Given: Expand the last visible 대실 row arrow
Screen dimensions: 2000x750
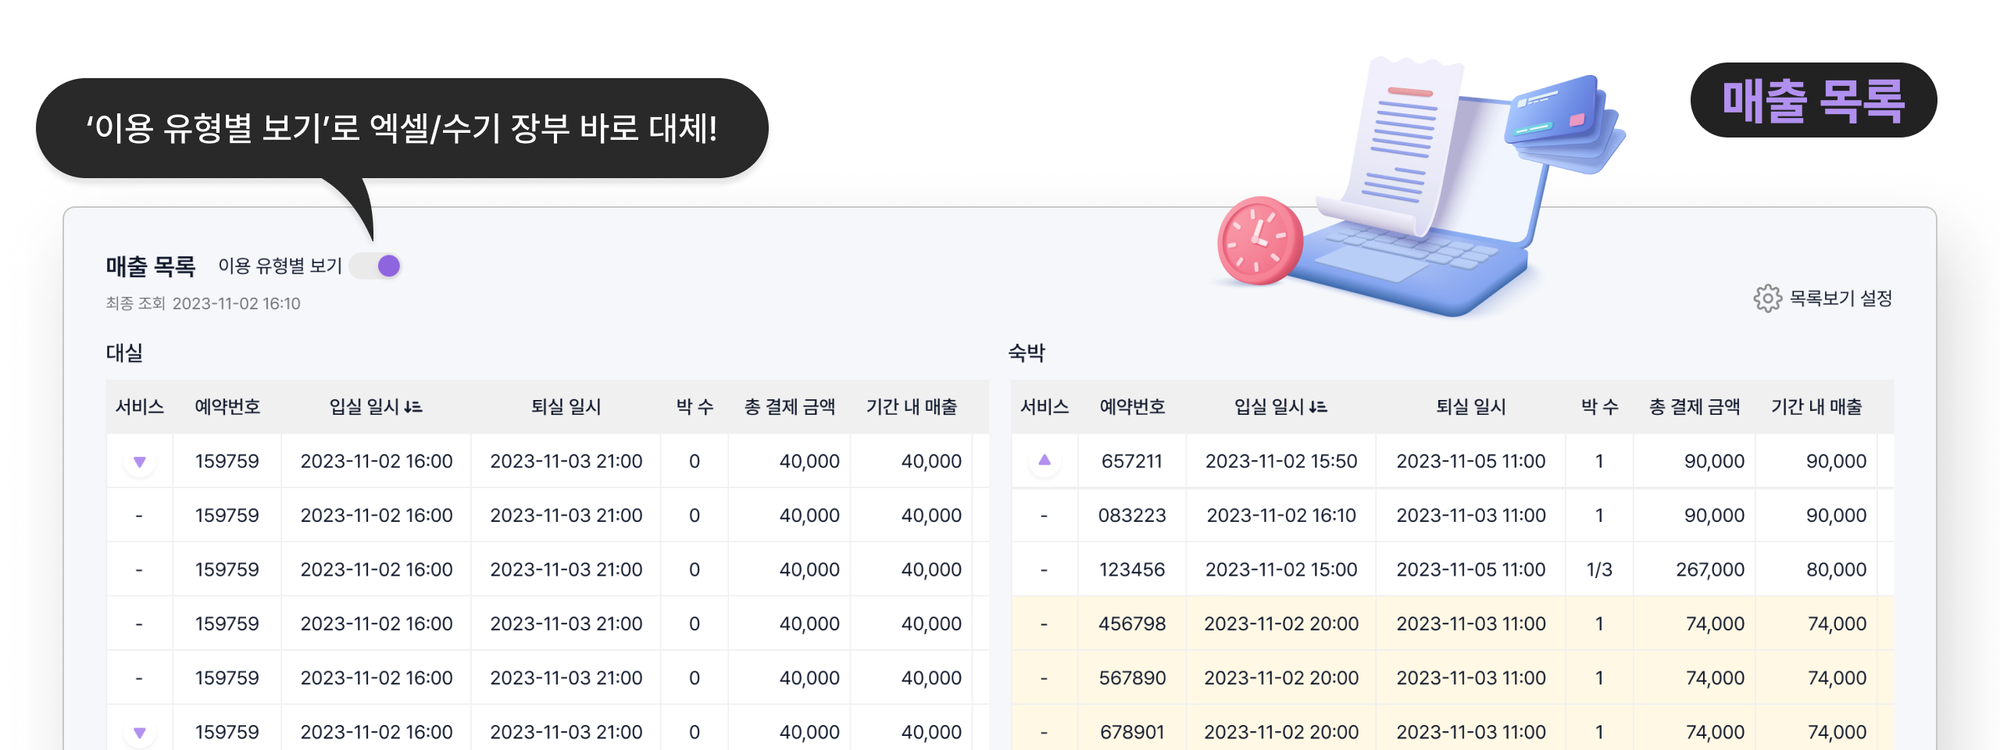Looking at the screenshot, I should (140, 732).
